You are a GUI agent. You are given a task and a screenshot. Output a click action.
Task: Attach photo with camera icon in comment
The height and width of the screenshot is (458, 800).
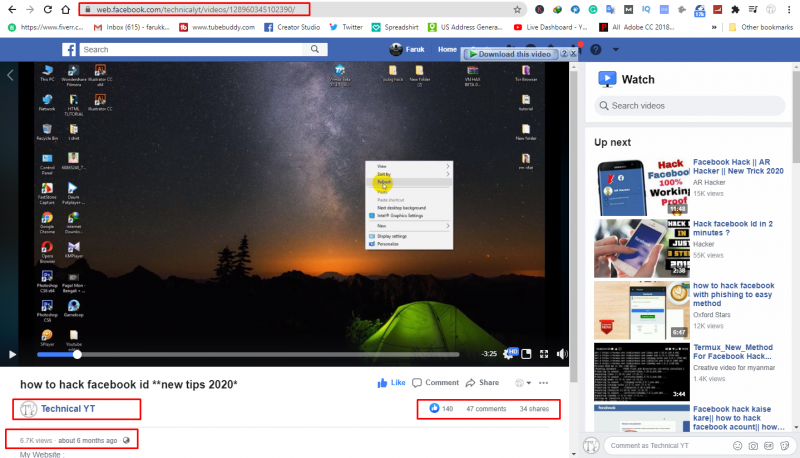click(753, 445)
